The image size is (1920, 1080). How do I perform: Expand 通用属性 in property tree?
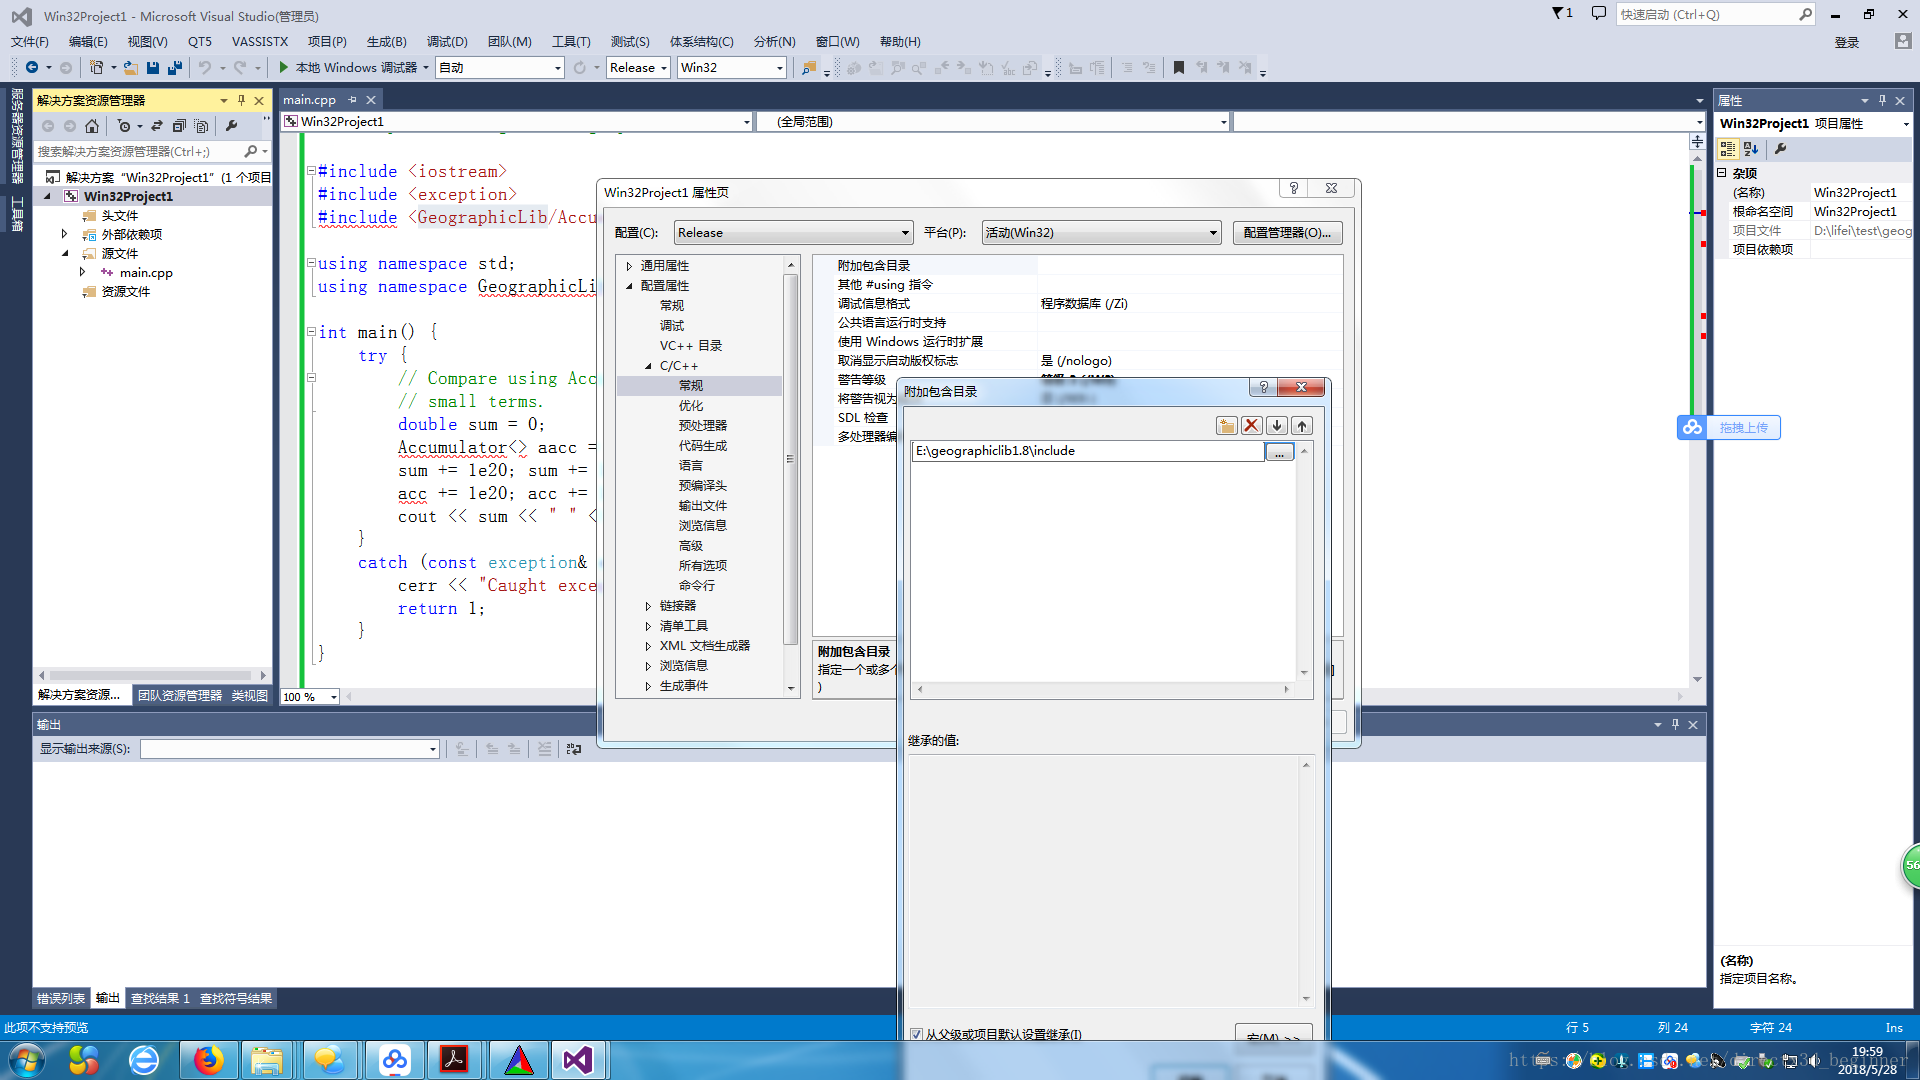(629, 266)
